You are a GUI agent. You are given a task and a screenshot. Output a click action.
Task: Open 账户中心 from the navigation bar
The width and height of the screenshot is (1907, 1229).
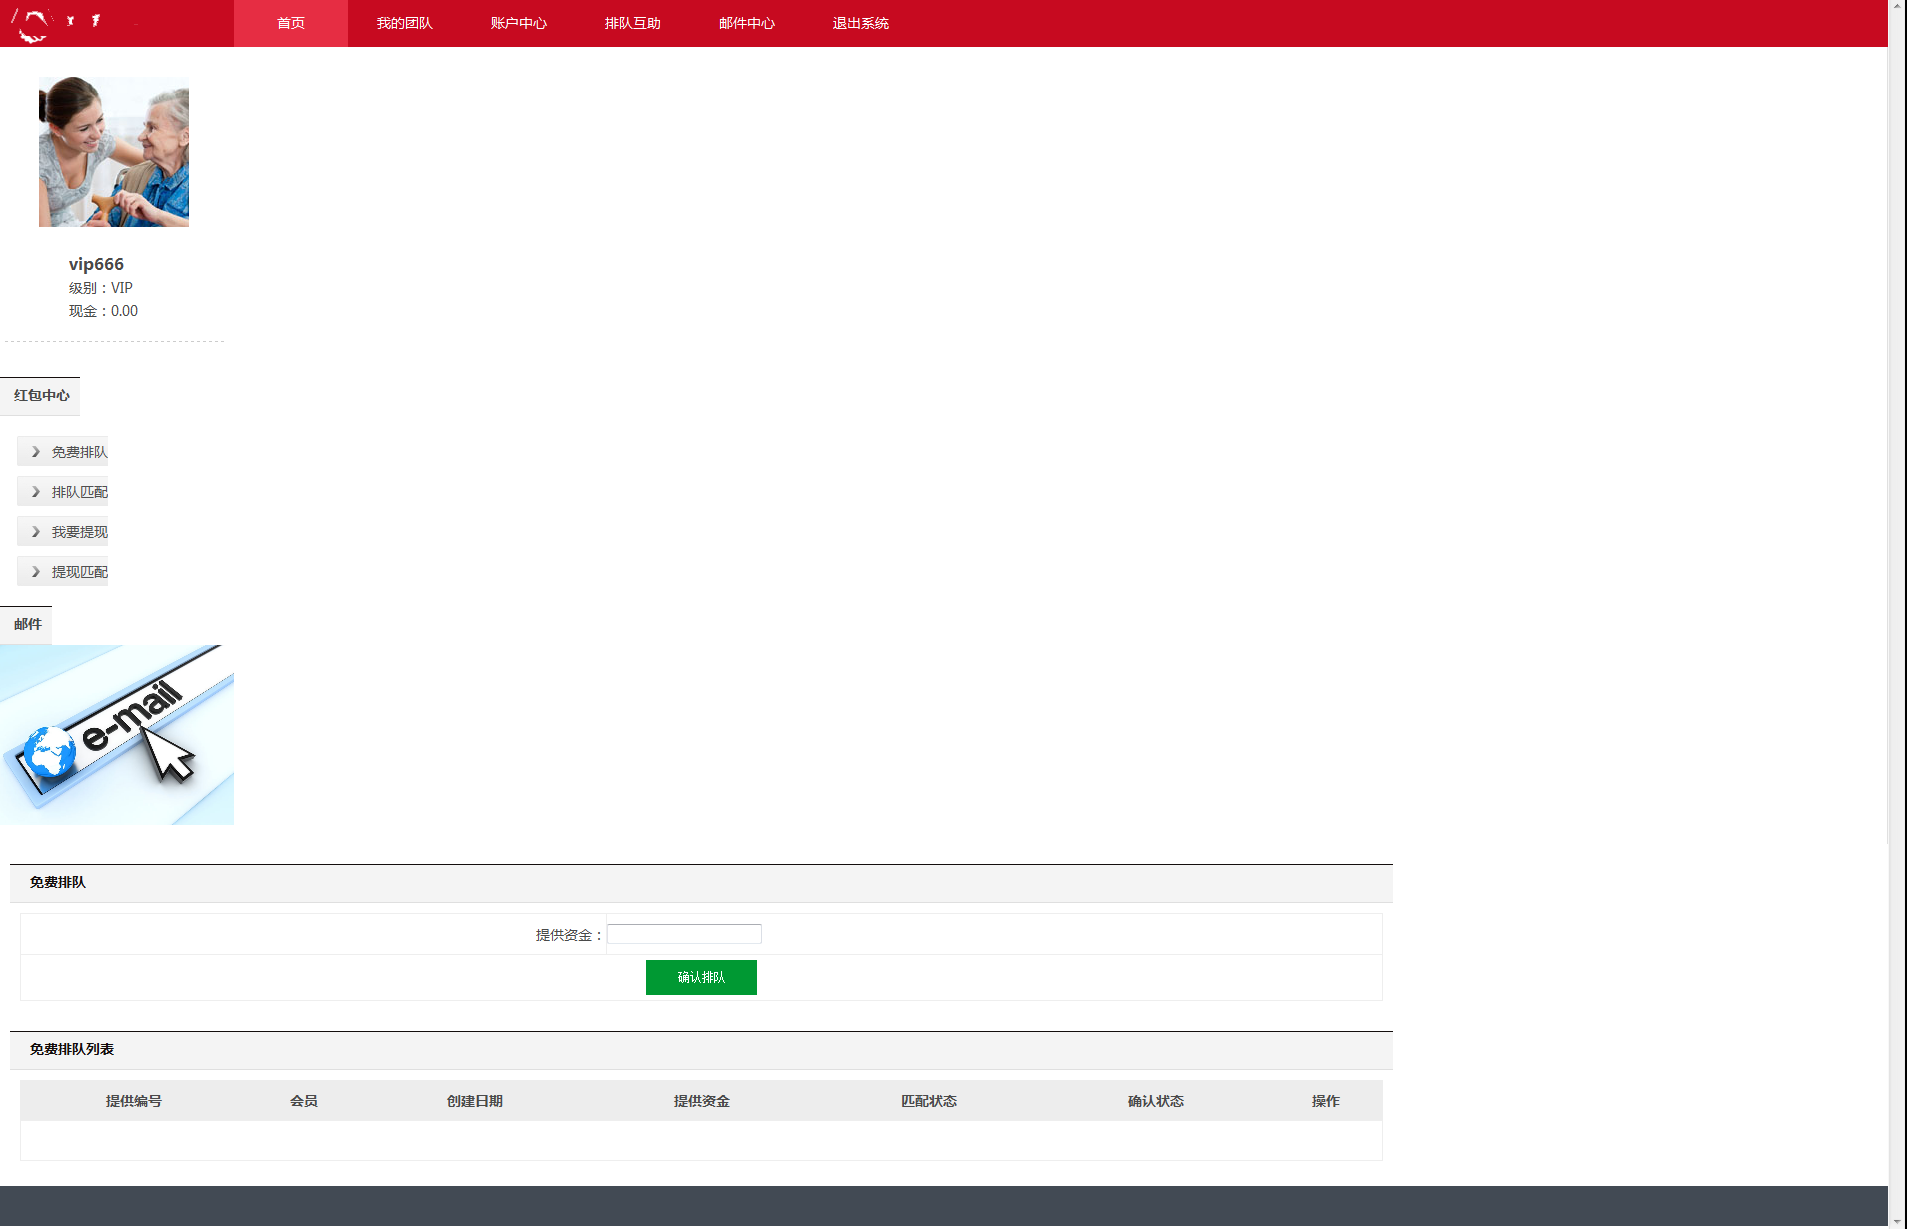coord(518,23)
